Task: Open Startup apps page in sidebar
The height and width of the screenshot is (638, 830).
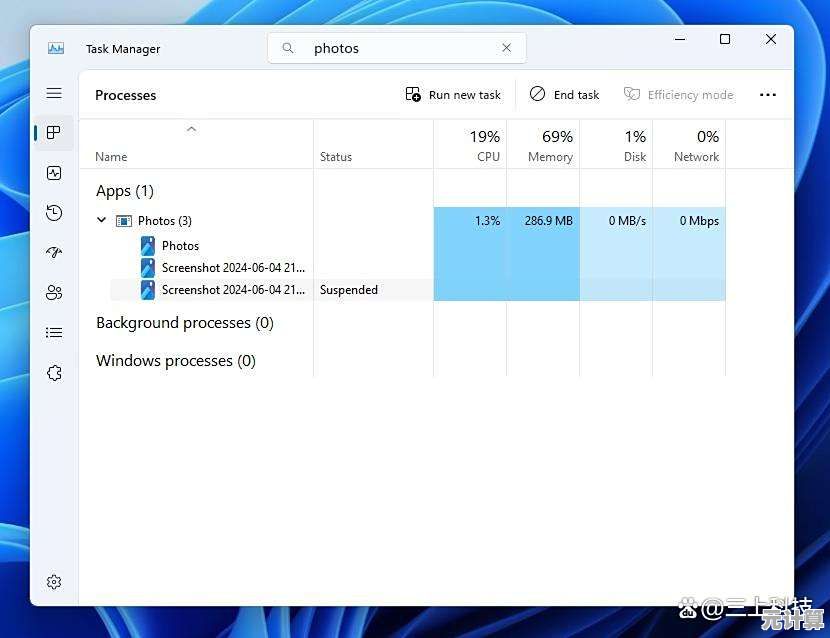Action: point(54,253)
